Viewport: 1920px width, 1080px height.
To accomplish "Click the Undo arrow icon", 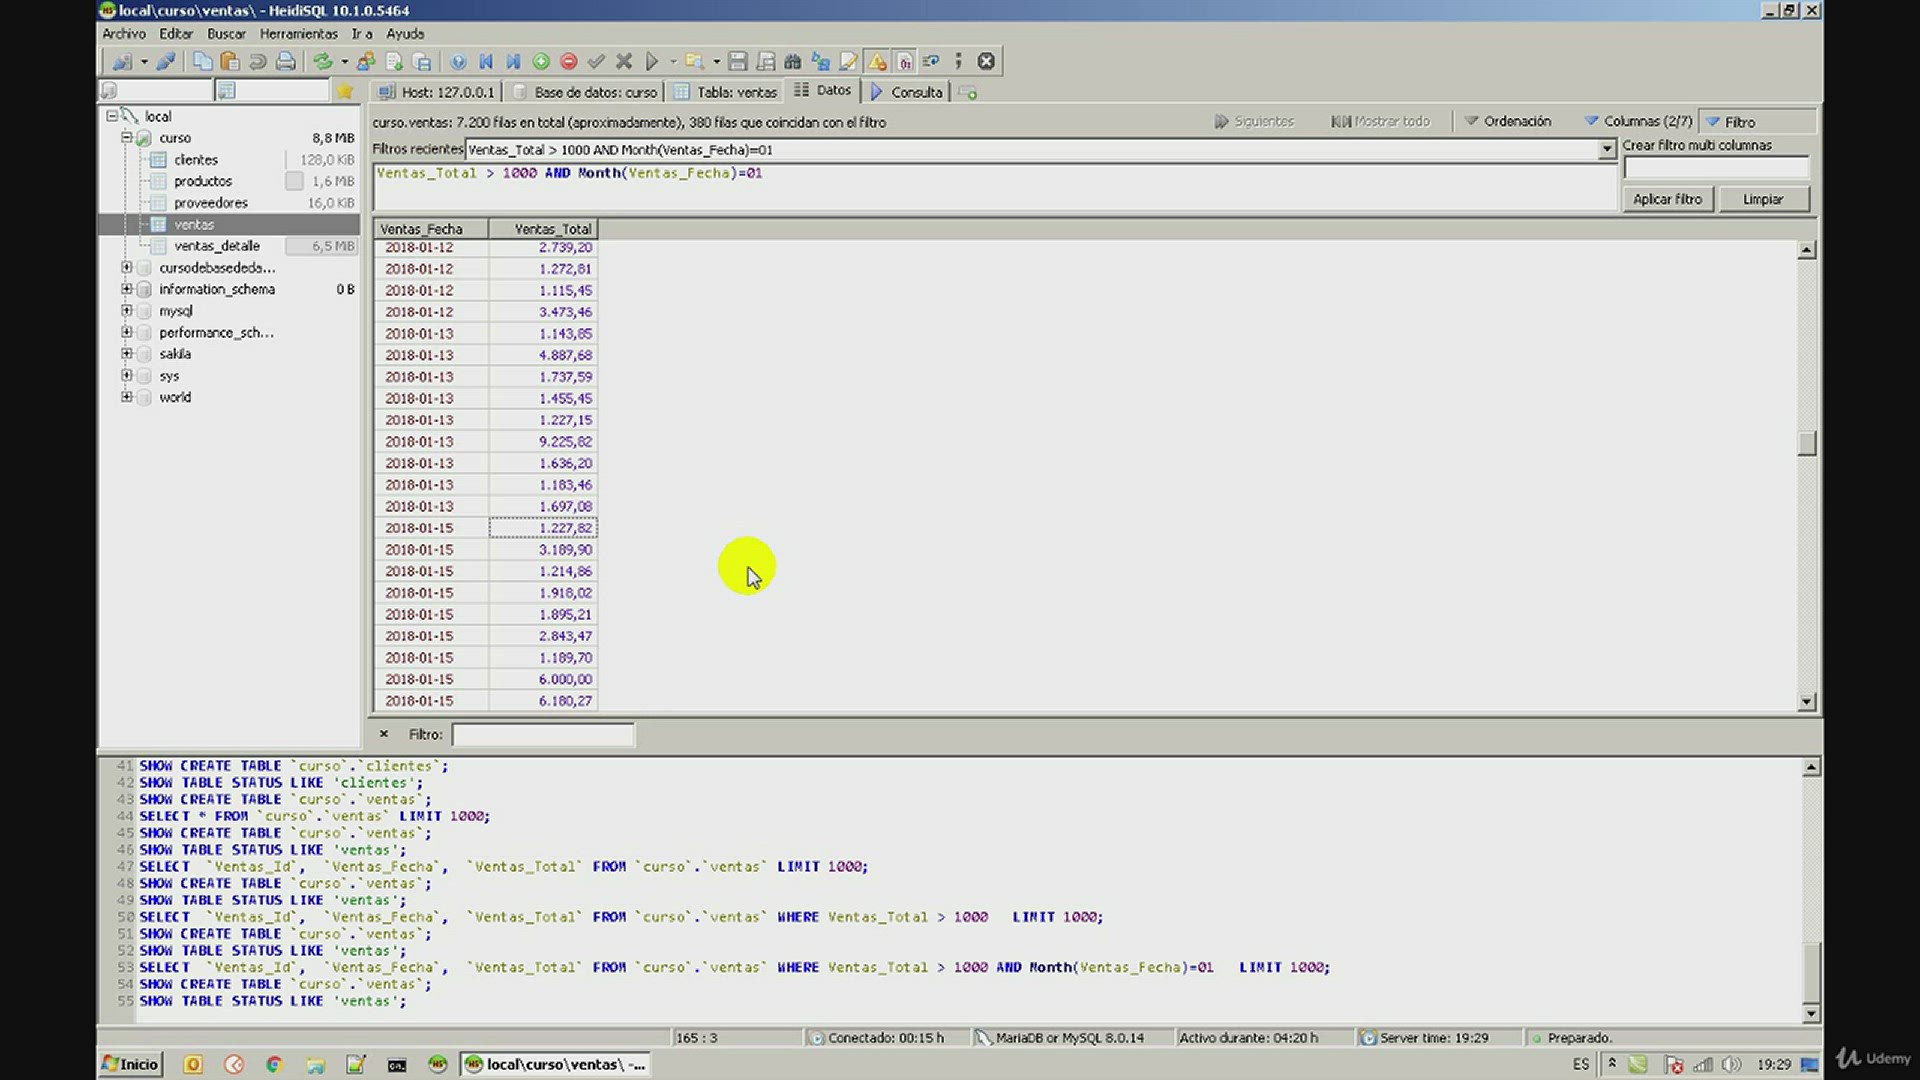I will (257, 61).
